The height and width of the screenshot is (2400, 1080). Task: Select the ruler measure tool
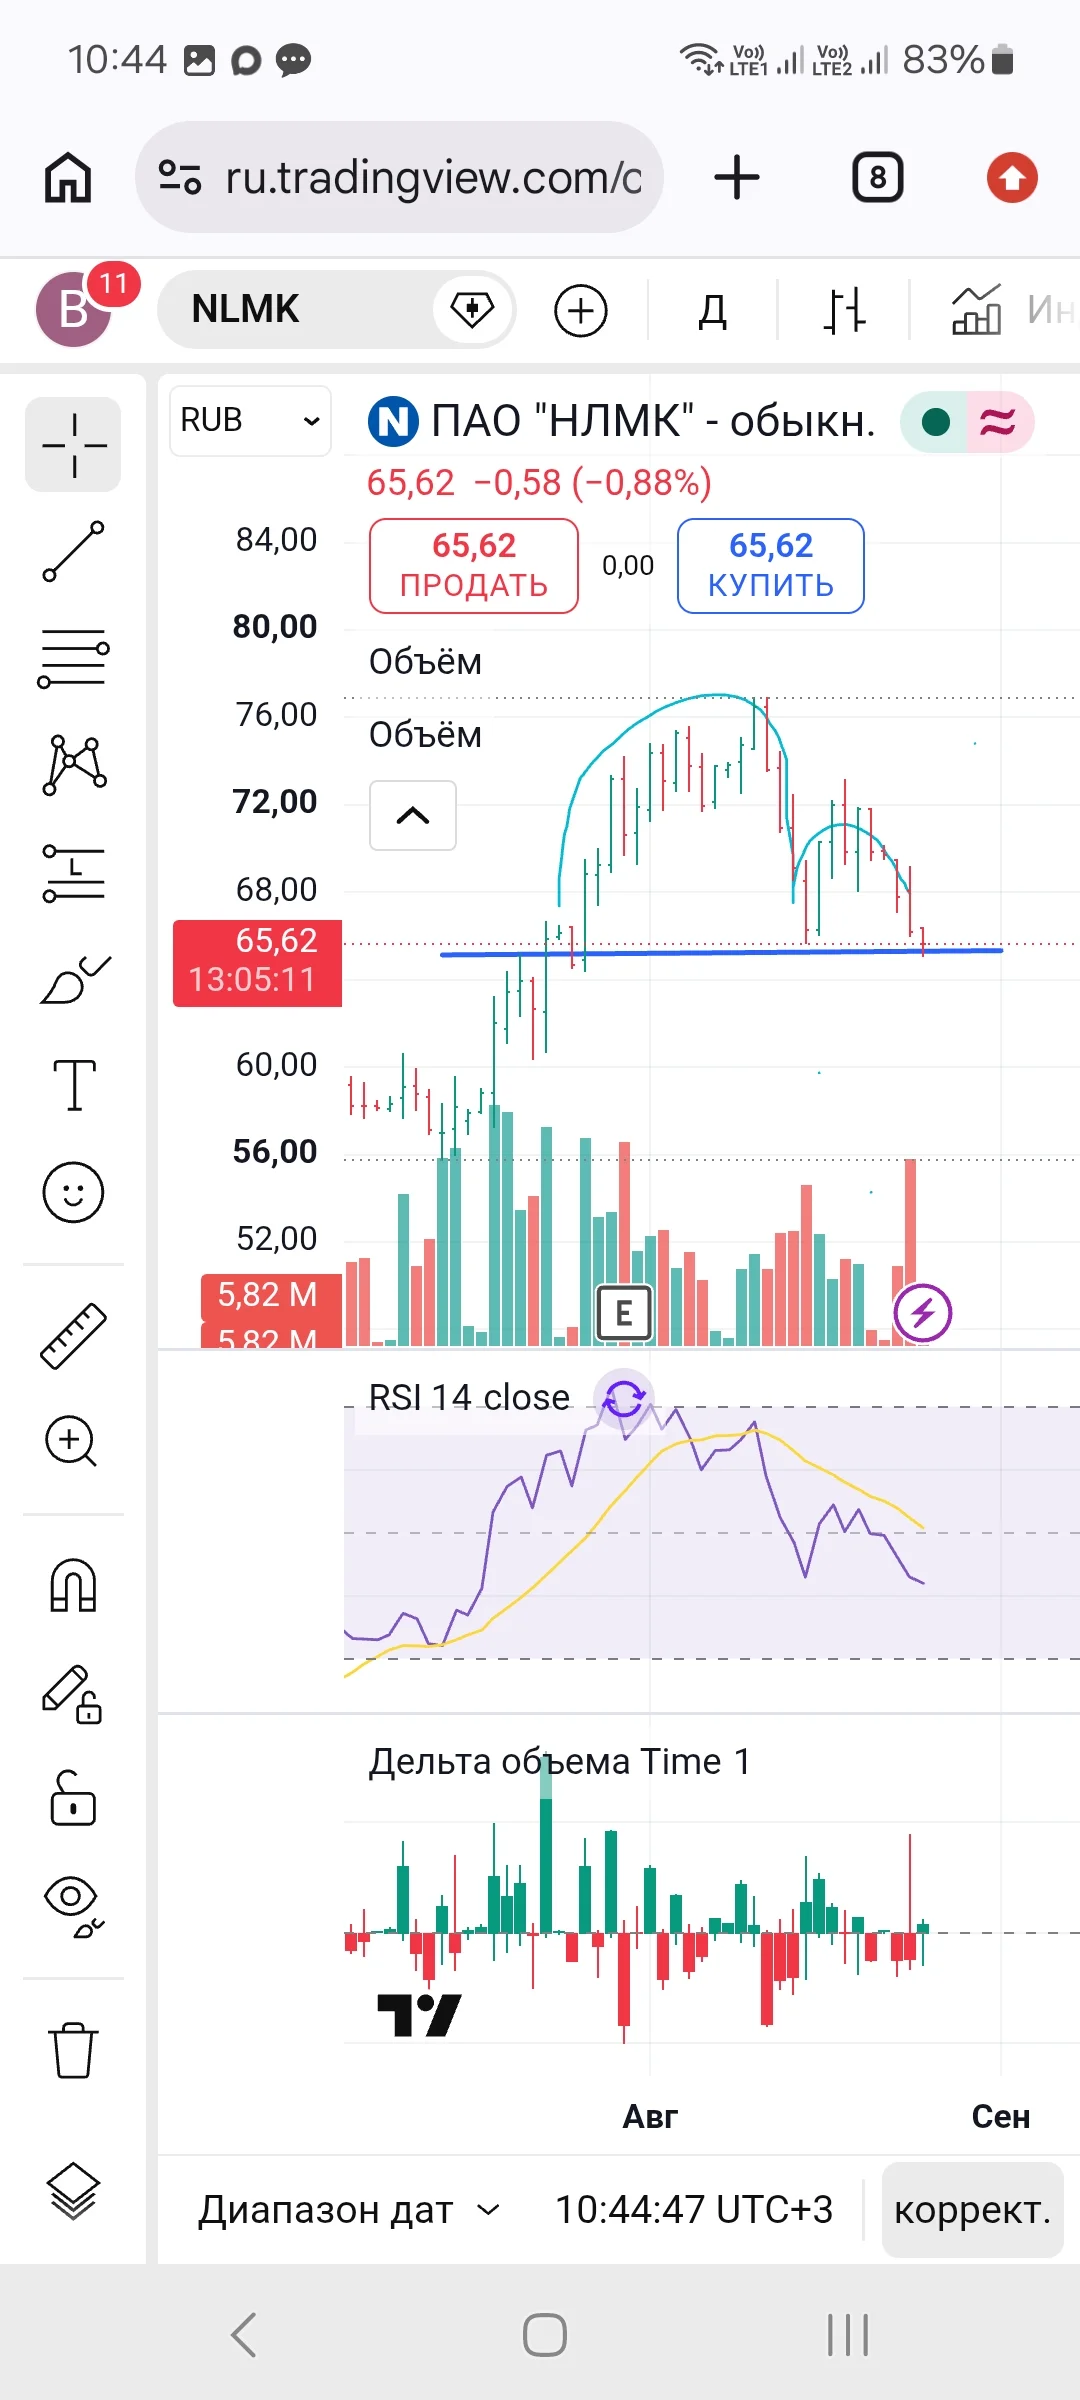coord(73,1335)
